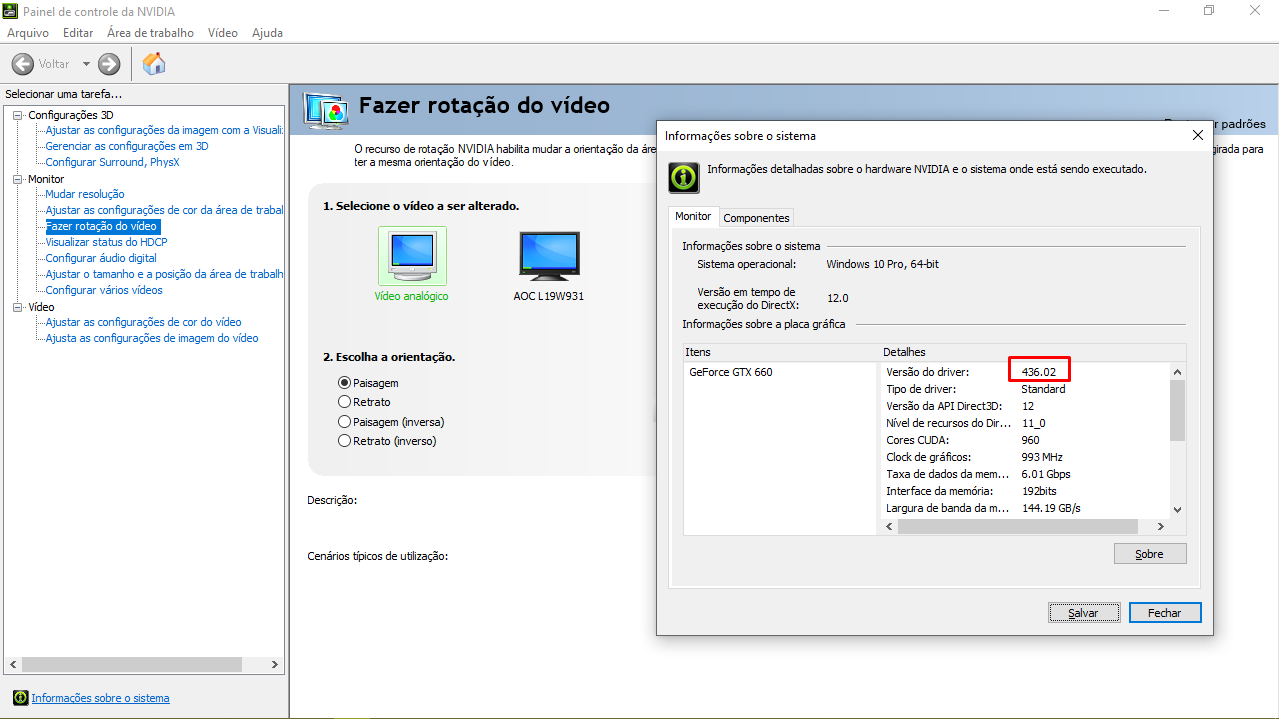This screenshot has height=719, width=1279.
Task: Open the Informações sobre o sistema link
Action: tap(101, 698)
